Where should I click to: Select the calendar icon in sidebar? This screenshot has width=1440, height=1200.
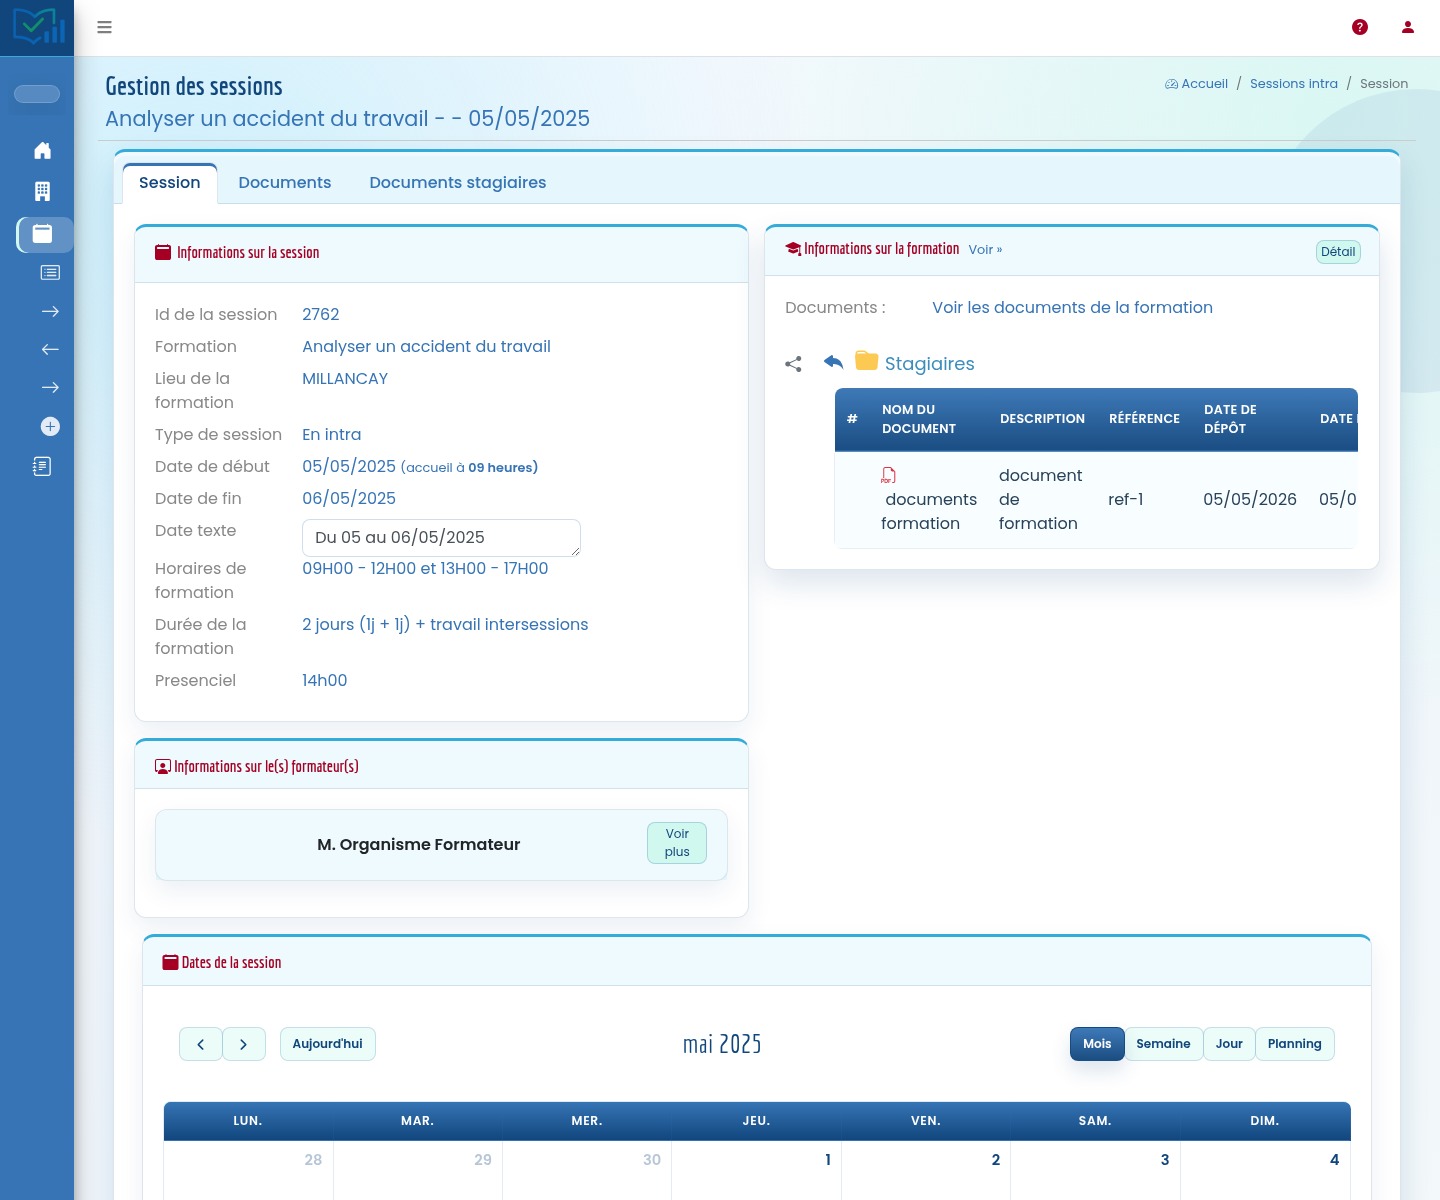point(43,234)
